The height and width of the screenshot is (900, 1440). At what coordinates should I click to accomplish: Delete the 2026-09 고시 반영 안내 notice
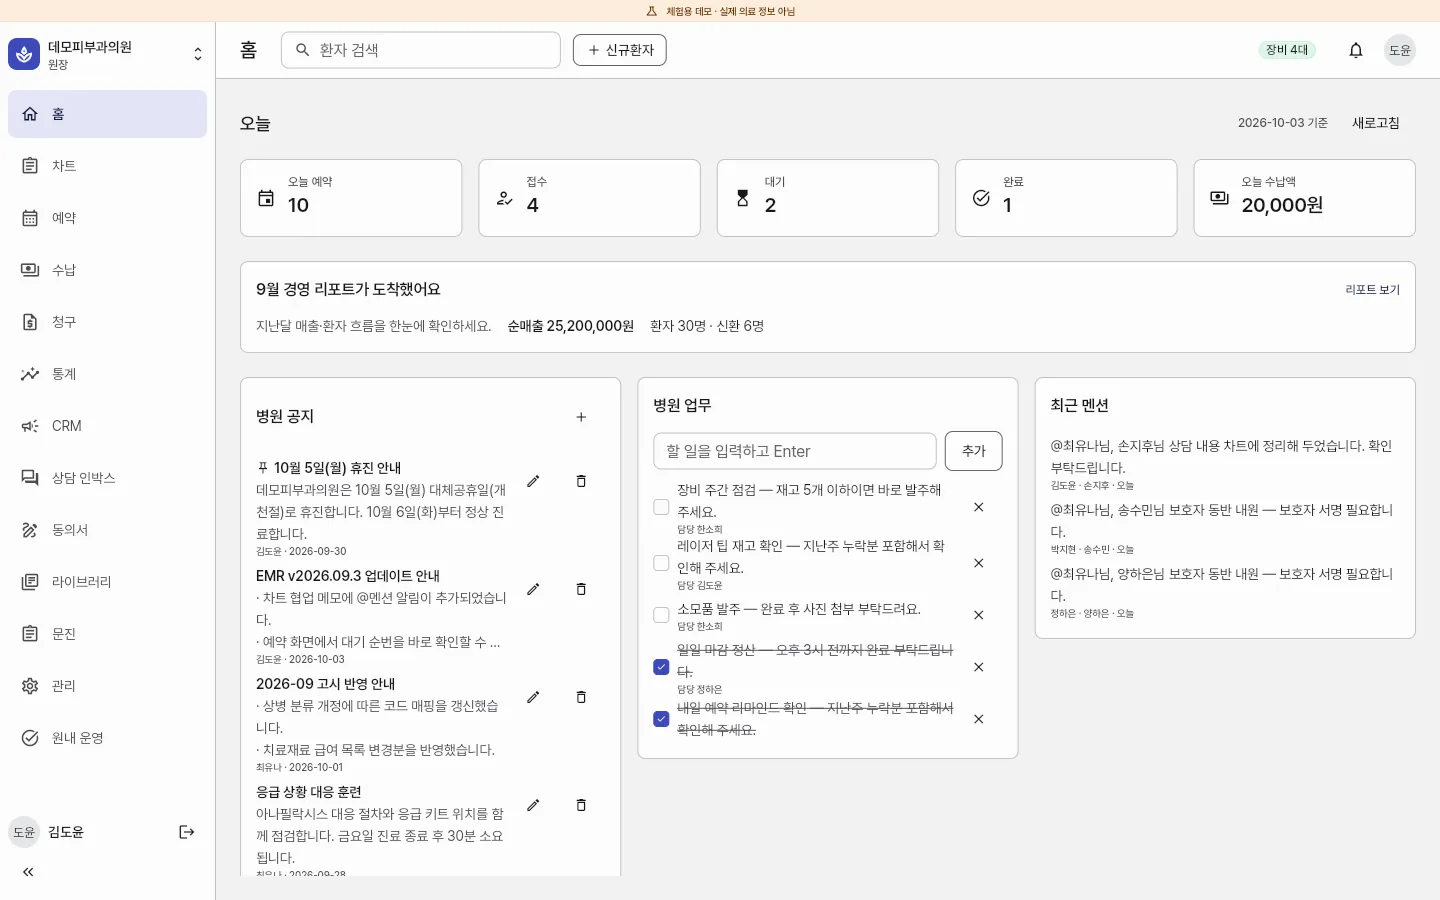point(581,697)
